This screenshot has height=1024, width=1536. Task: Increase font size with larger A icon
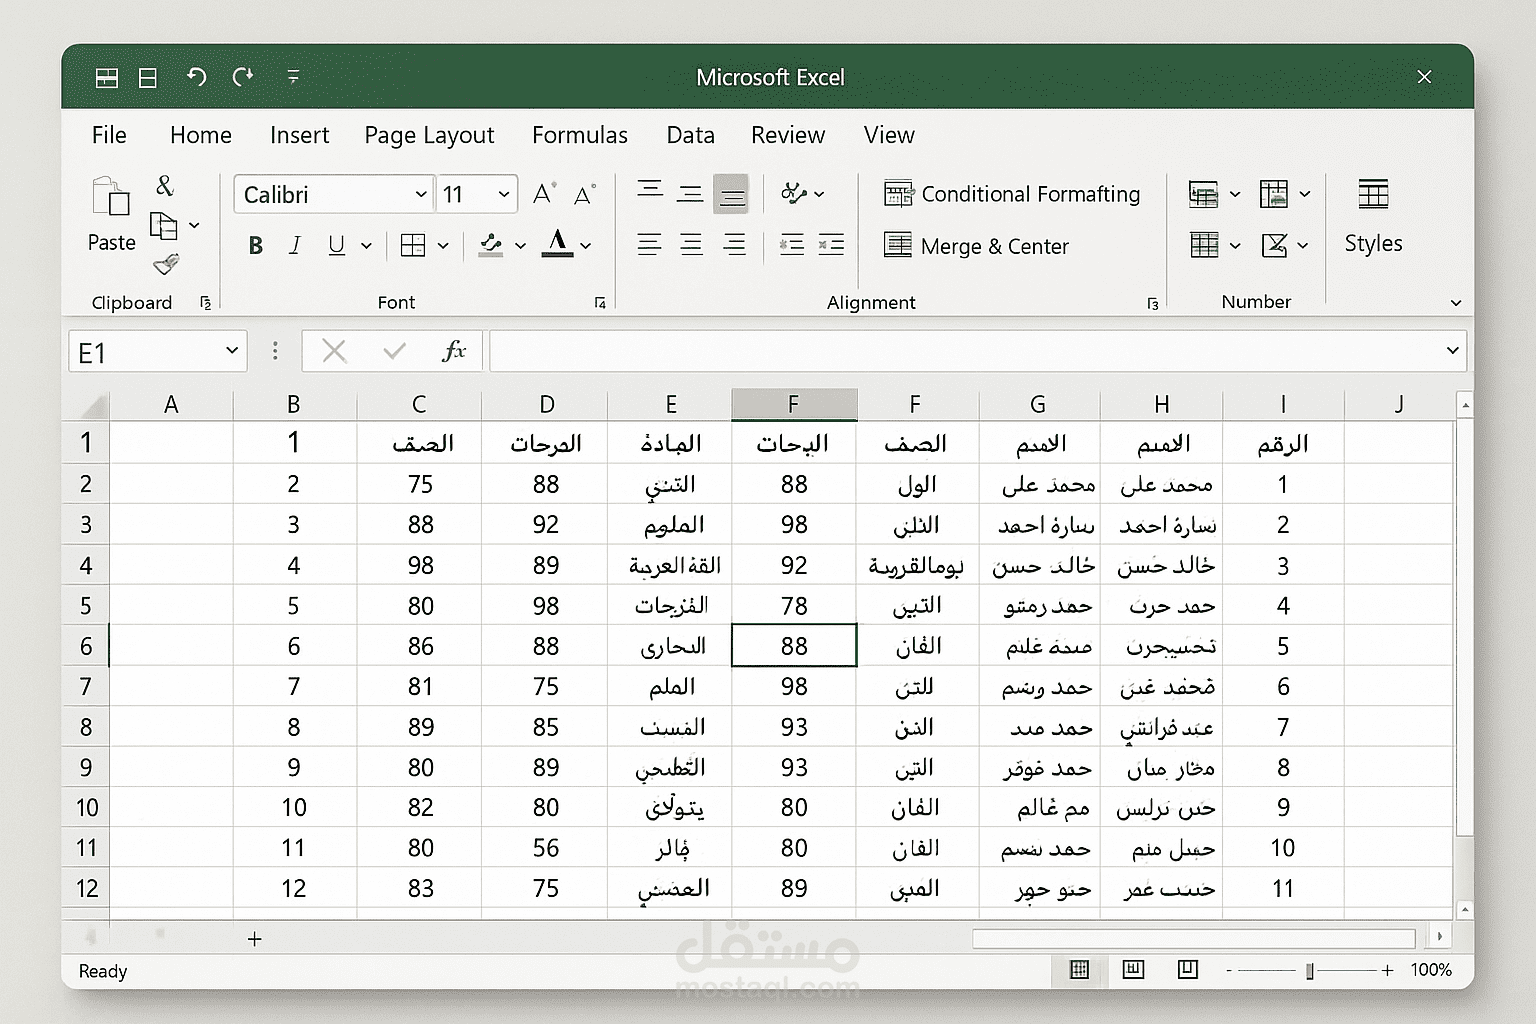pyautogui.click(x=544, y=194)
